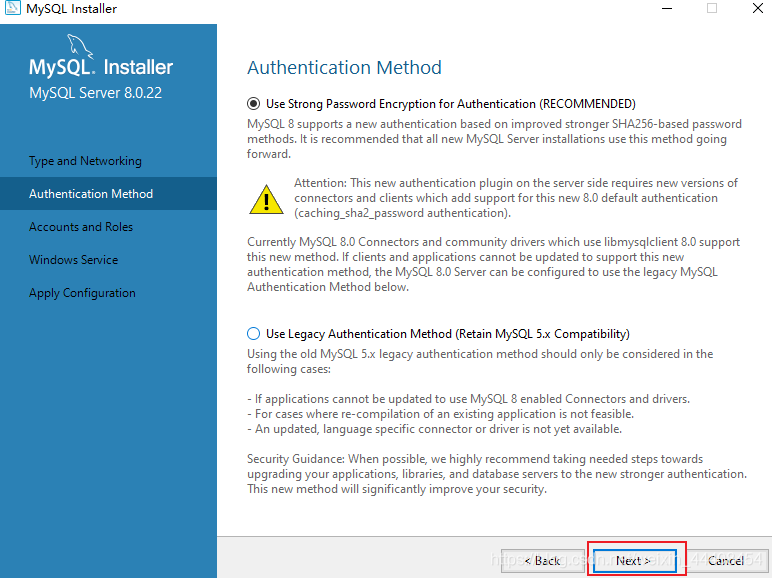The height and width of the screenshot is (578, 772).
Task: Click the MySQL Installer window title text
Action: pos(71,8)
